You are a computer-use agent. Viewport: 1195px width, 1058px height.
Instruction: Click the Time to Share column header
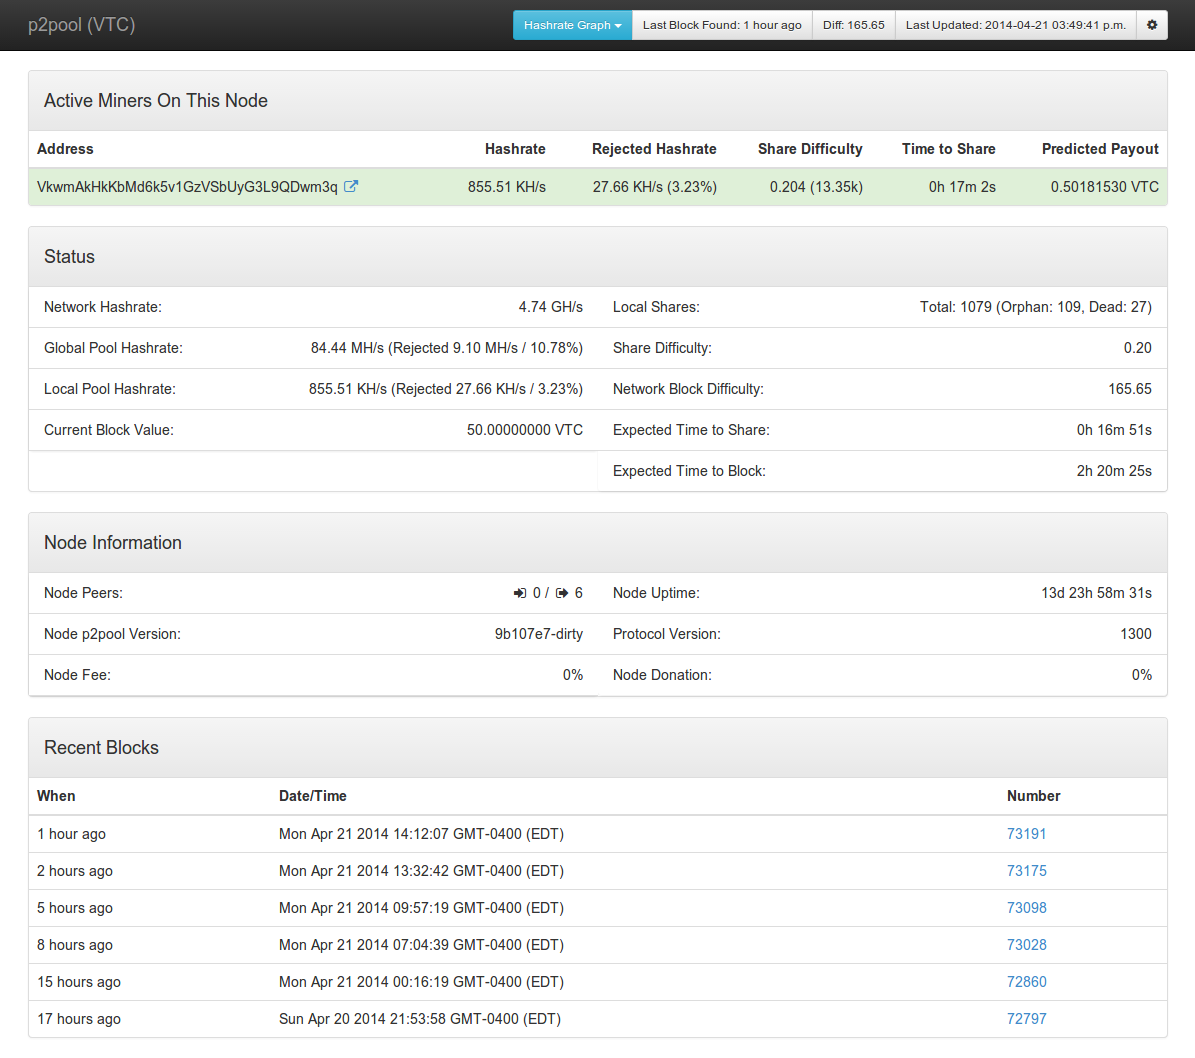949,149
